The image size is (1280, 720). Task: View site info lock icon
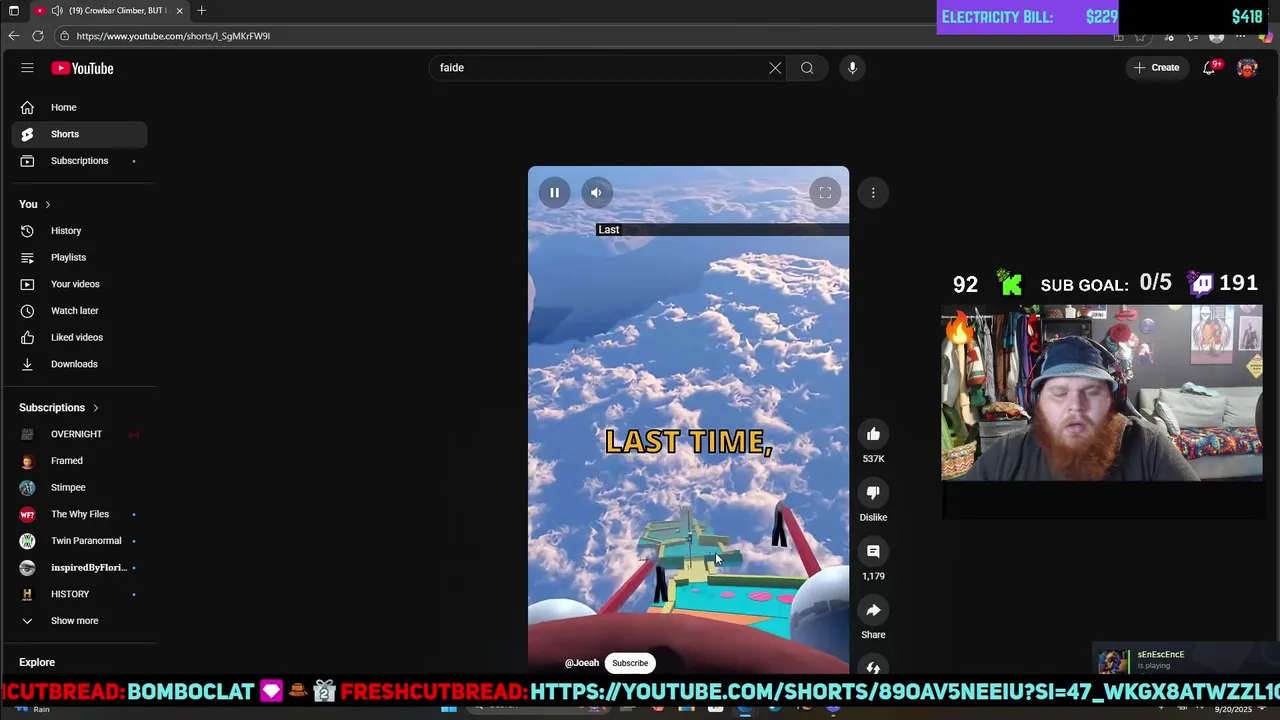click(64, 36)
